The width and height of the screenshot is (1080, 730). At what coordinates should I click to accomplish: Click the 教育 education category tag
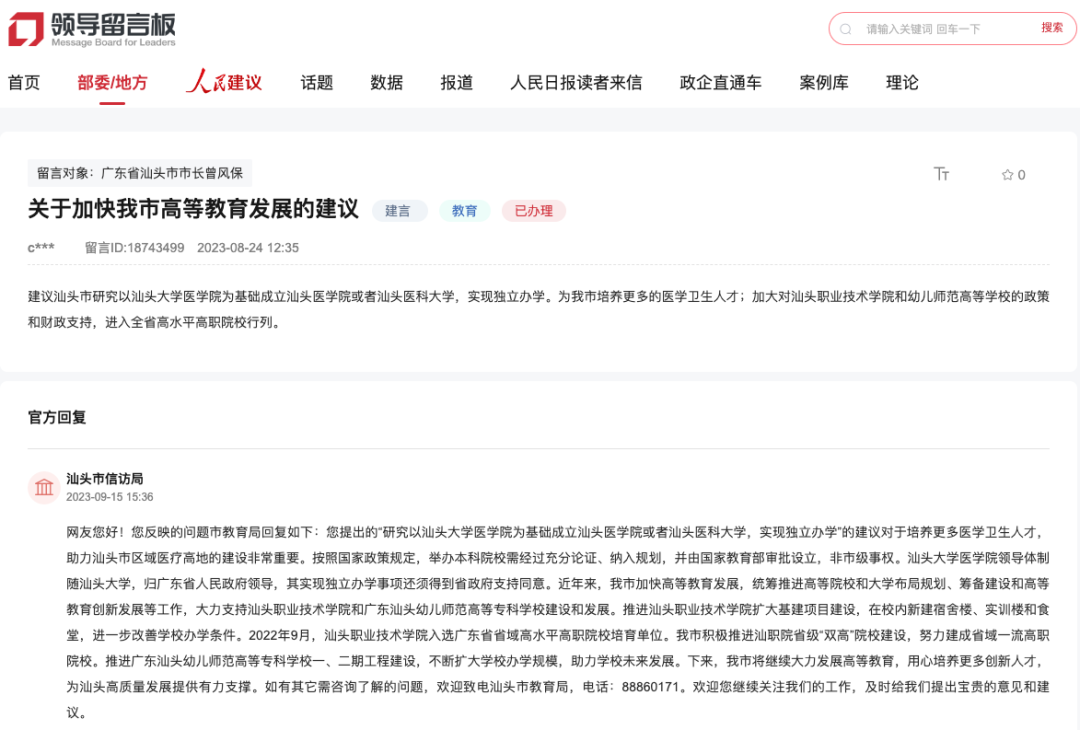(x=464, y=211)
